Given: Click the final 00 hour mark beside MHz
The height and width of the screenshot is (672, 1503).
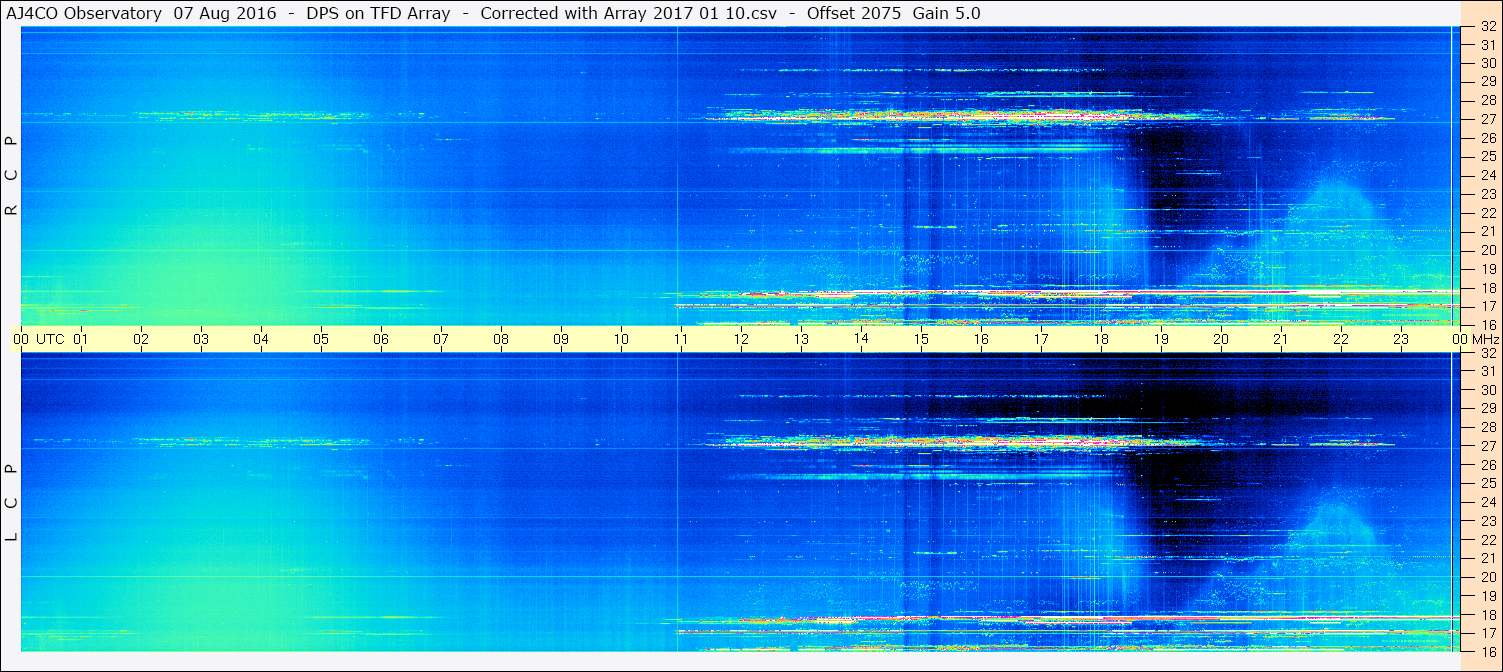Looking at the screenshot, I should coord(1460,339).
